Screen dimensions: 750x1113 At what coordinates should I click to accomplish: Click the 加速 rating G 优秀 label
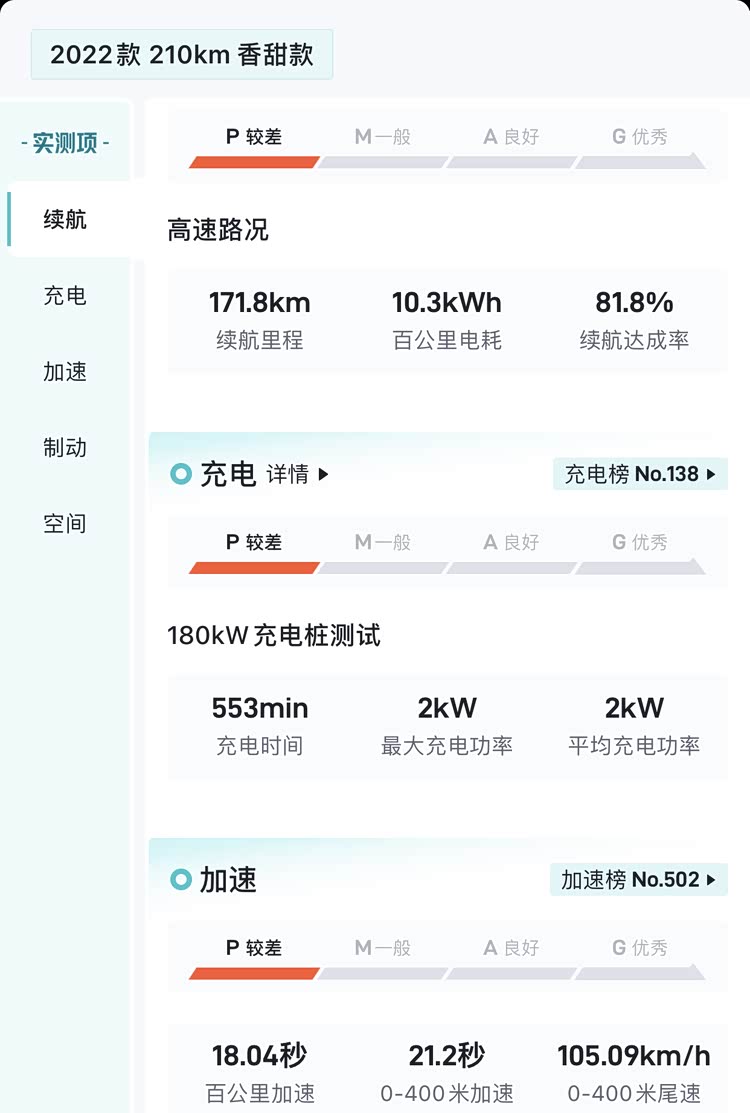coord(640,948)
